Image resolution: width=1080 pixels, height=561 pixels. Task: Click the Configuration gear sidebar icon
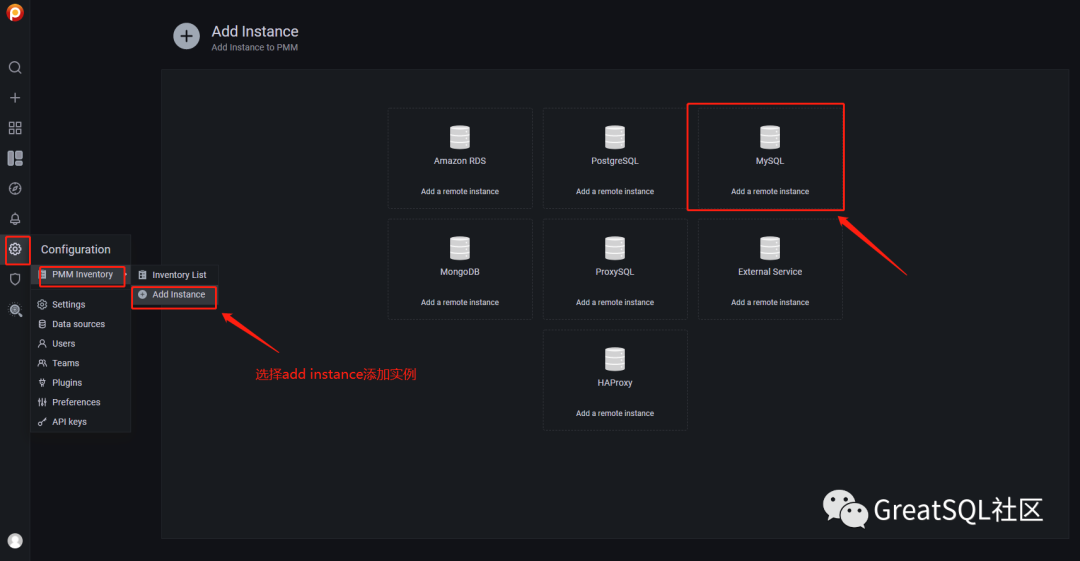[15, 249]
